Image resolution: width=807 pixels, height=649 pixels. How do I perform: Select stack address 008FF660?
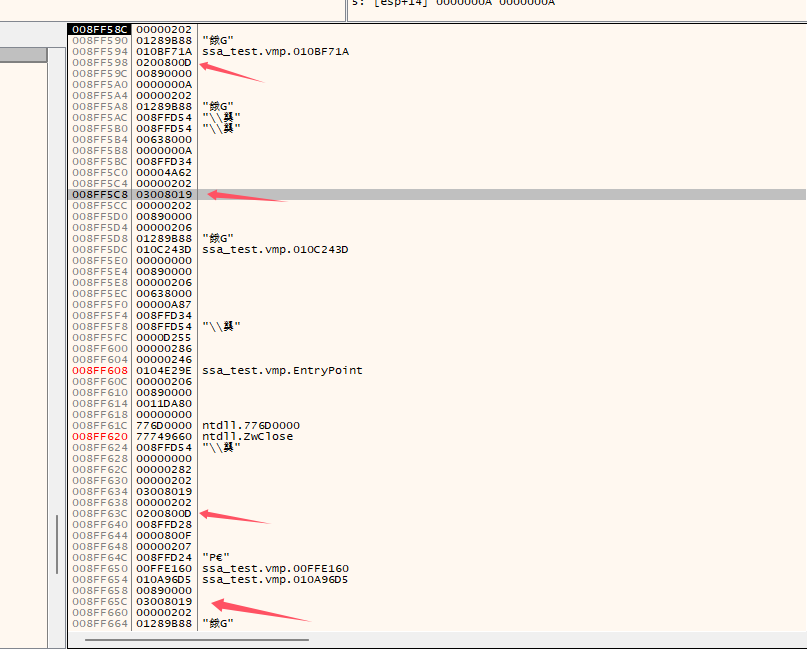tap(99, 612)
